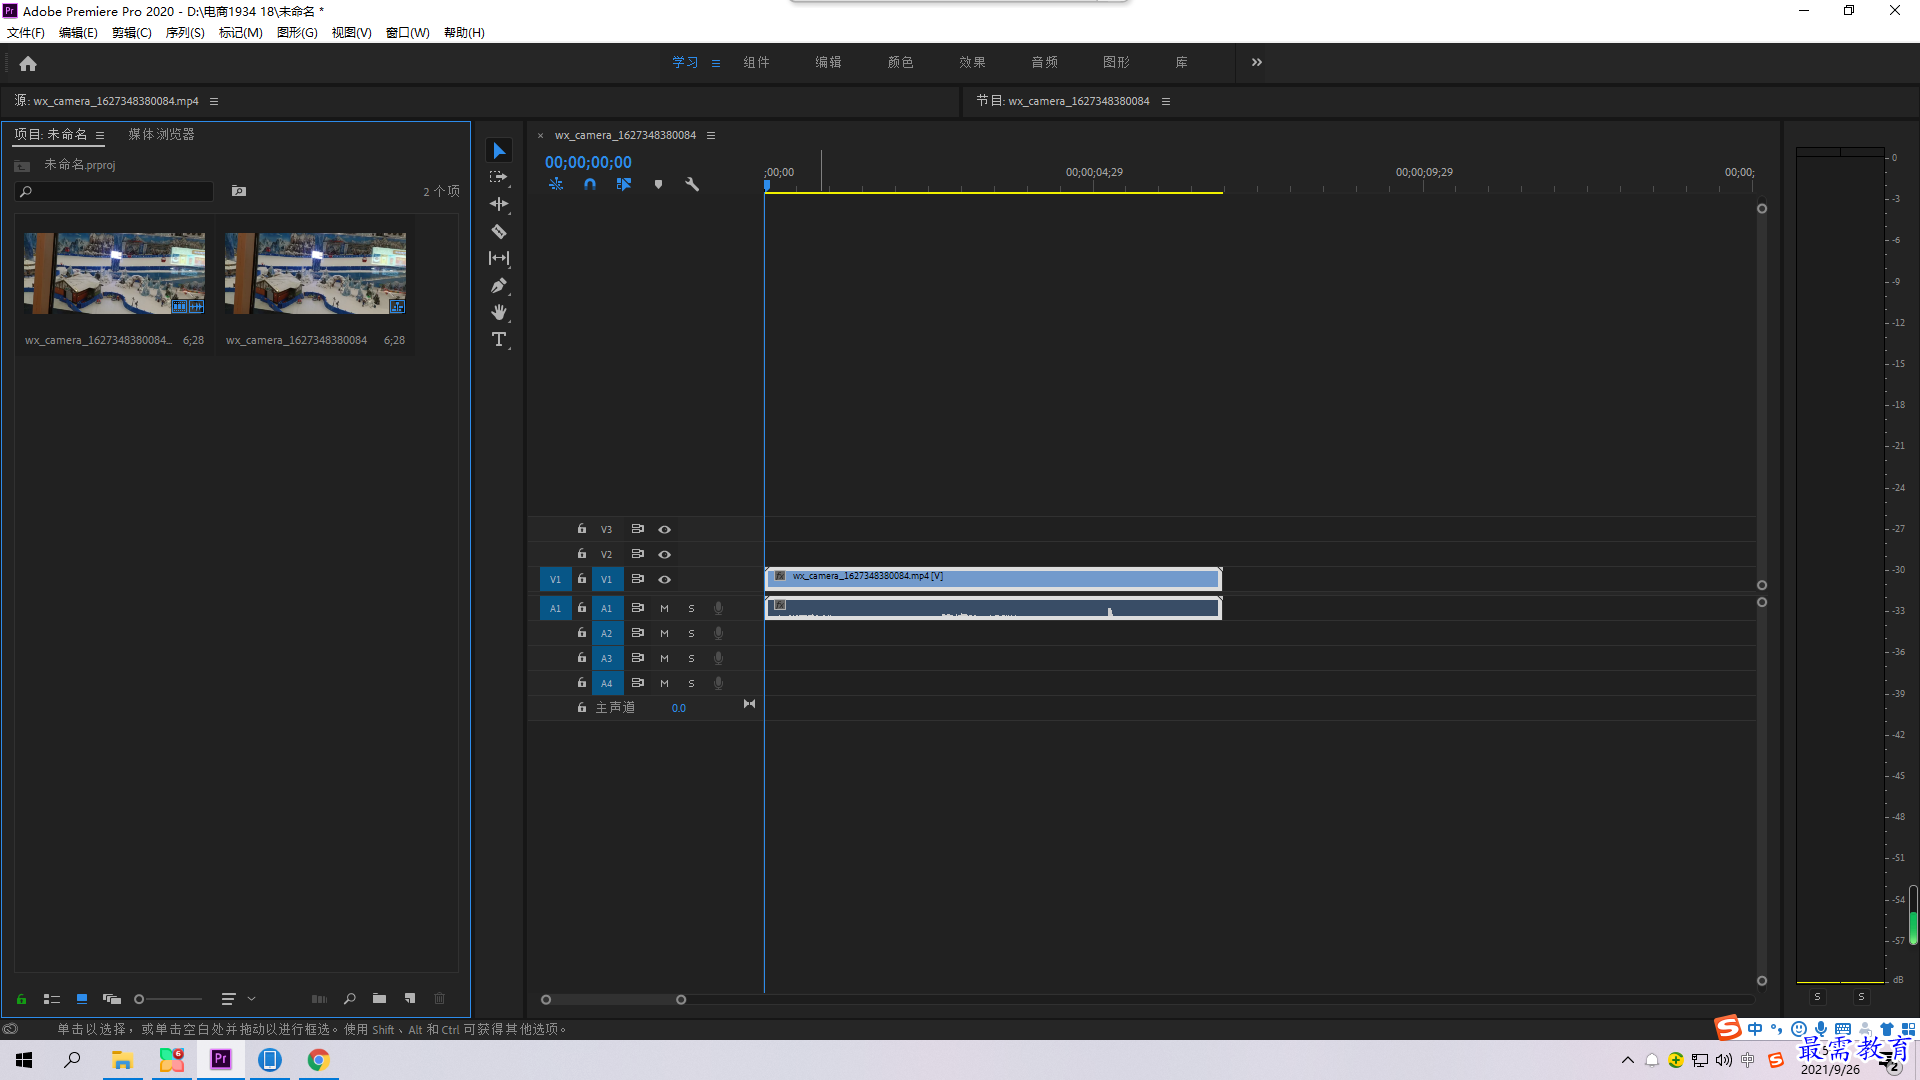Toggle Linked Selection in timeline
The image size is (1920, 1080).
(x=624, y=184)
